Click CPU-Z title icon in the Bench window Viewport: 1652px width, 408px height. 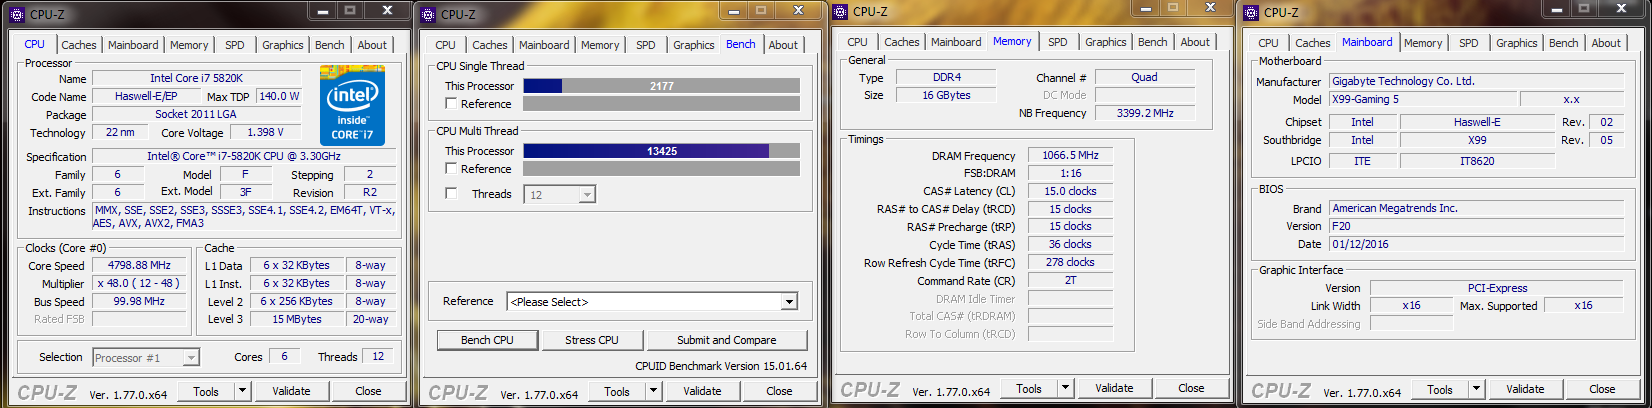pyautogui.click(x=428, y=14)
